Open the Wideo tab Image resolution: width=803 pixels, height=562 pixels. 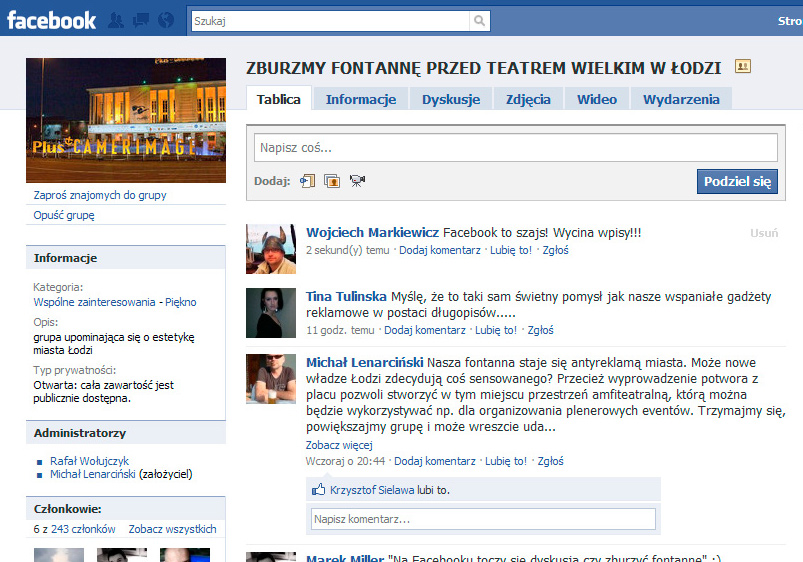click(x=597, y=99)
